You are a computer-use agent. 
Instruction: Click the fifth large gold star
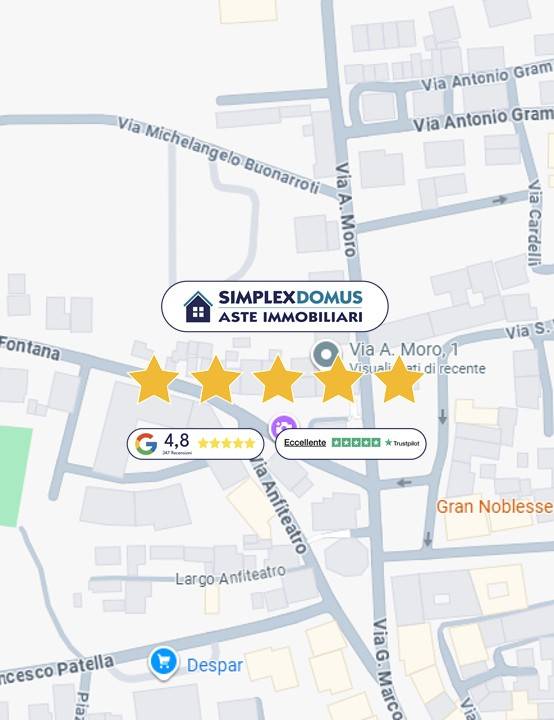coord(399,380)
